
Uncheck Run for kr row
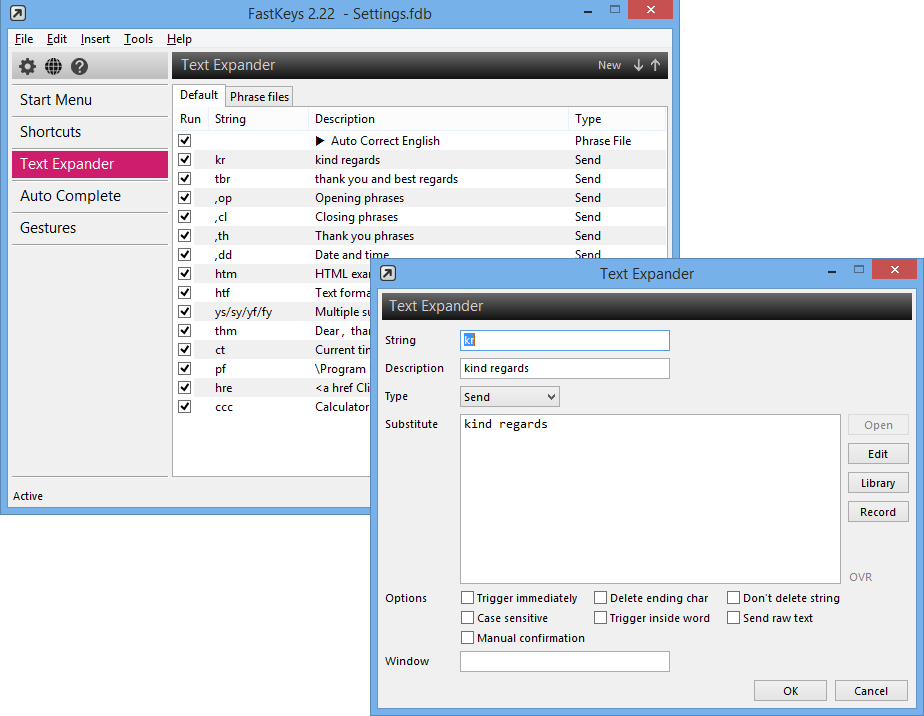click(185, 159)
